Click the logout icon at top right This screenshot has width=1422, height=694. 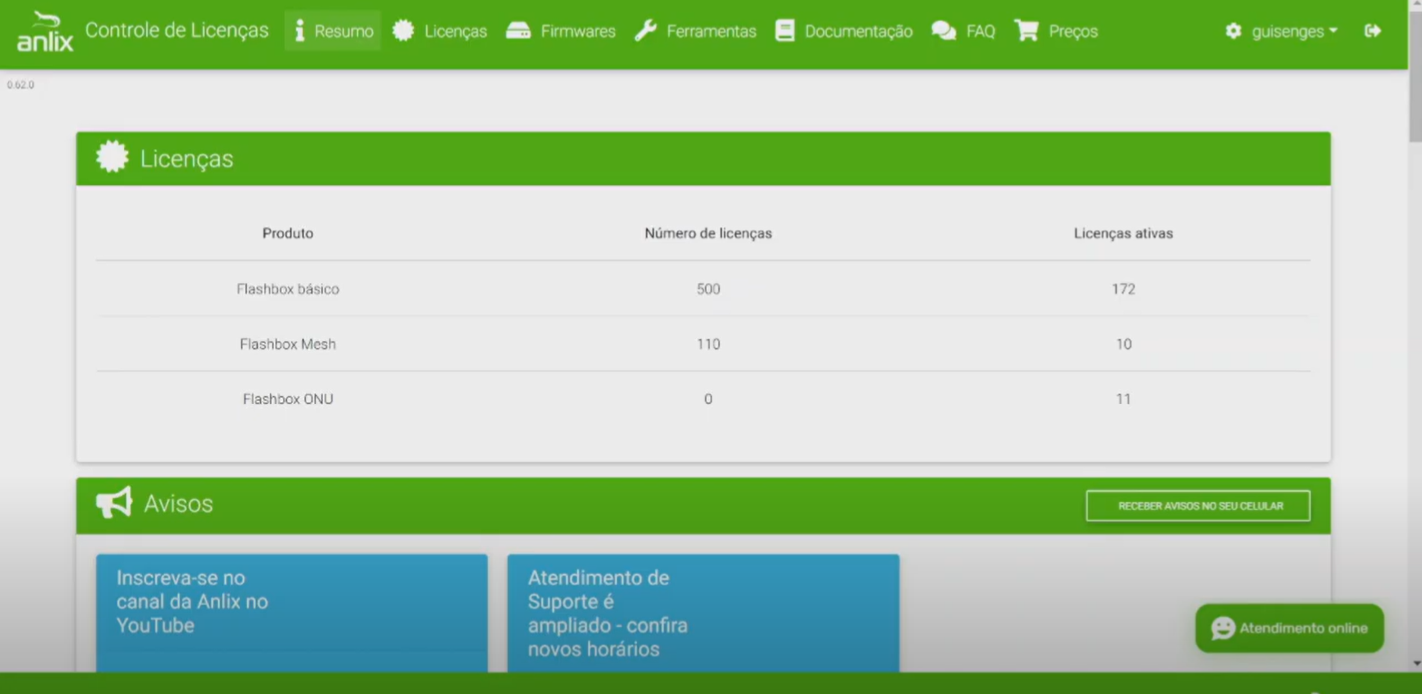1373,30
